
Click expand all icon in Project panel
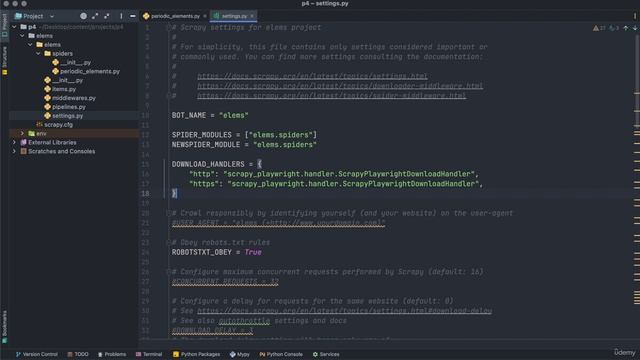(95, 16)
